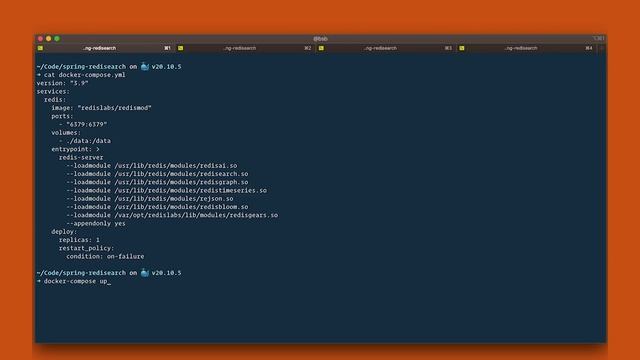Switch to the terminal tab marked ⌘4
Image resolution: width=640 pixels, height=360 pixels.
tap(527, 48)
